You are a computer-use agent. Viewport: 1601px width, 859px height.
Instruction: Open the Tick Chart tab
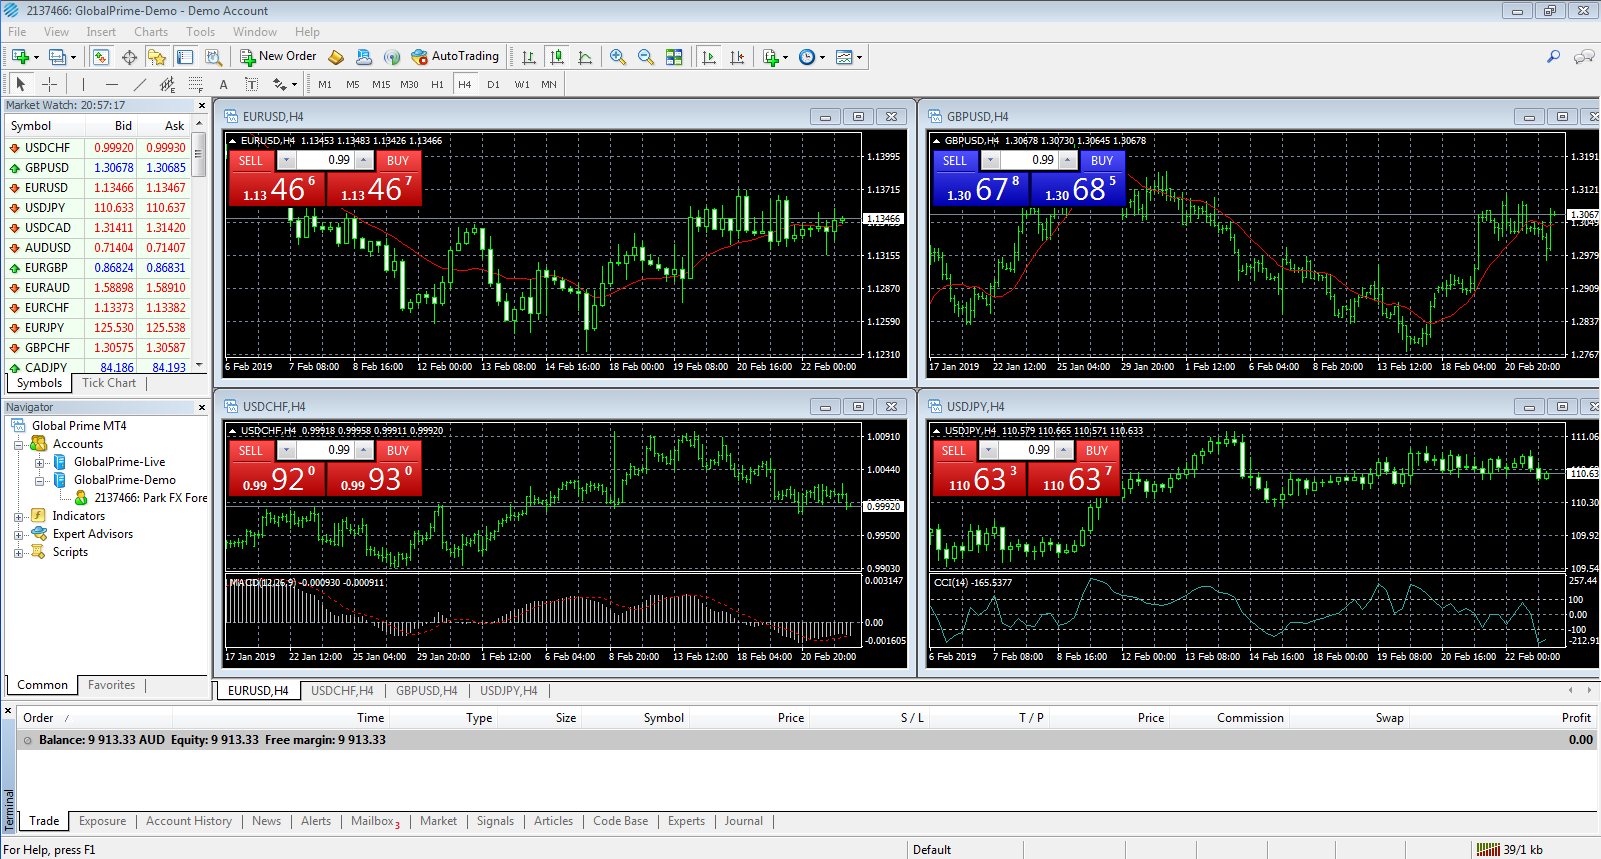pos(109,383)
